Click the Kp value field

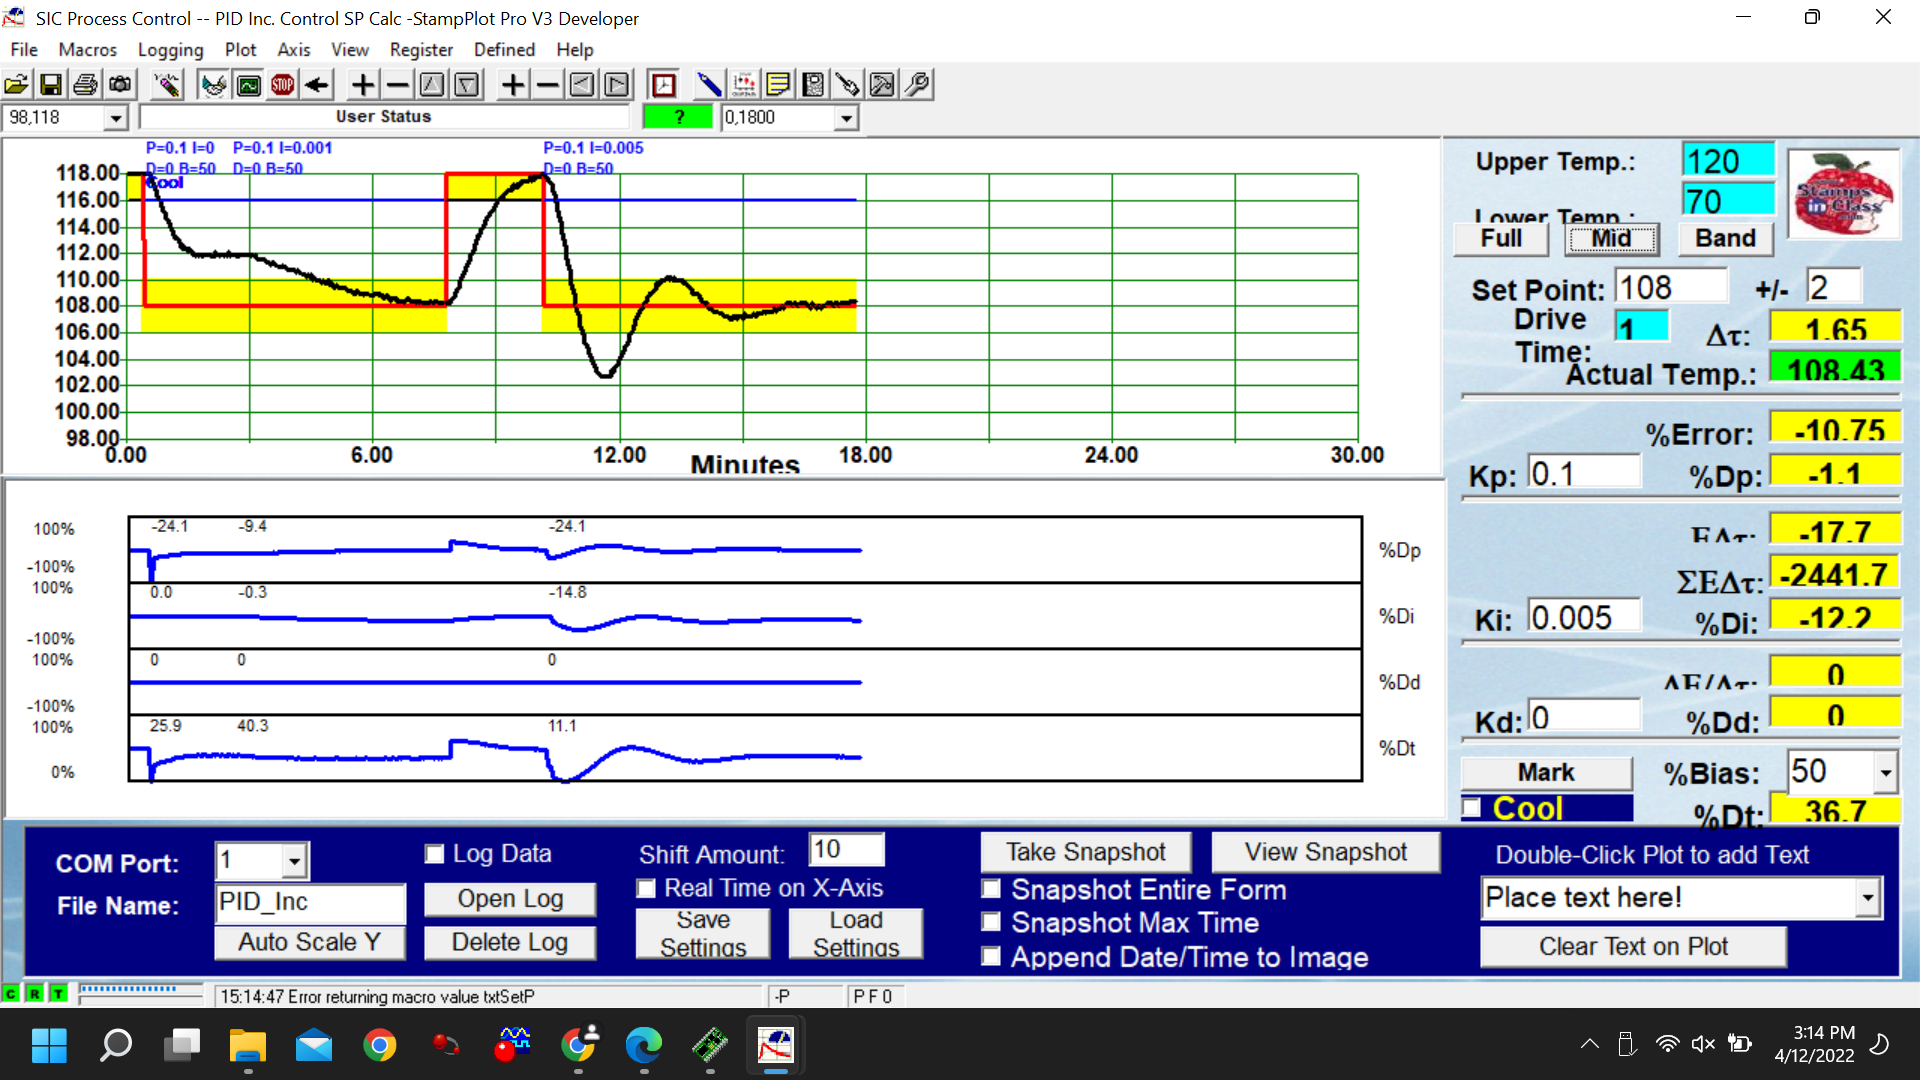coord(1585,473)
